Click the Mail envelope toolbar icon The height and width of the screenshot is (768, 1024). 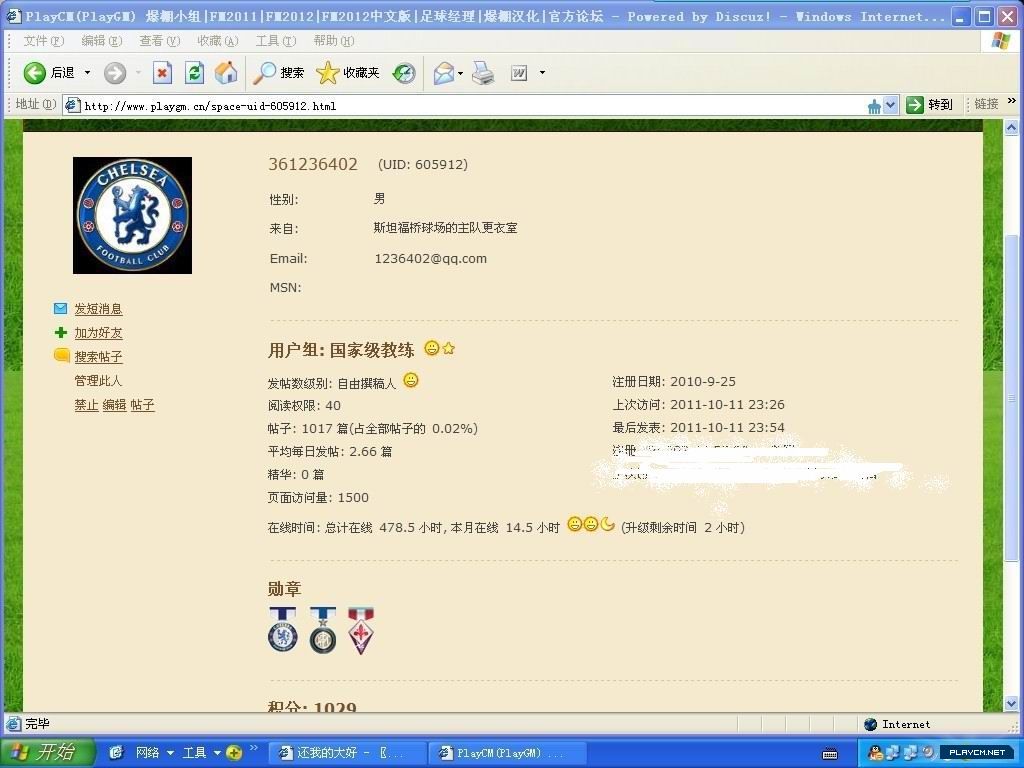pos(443,73)
